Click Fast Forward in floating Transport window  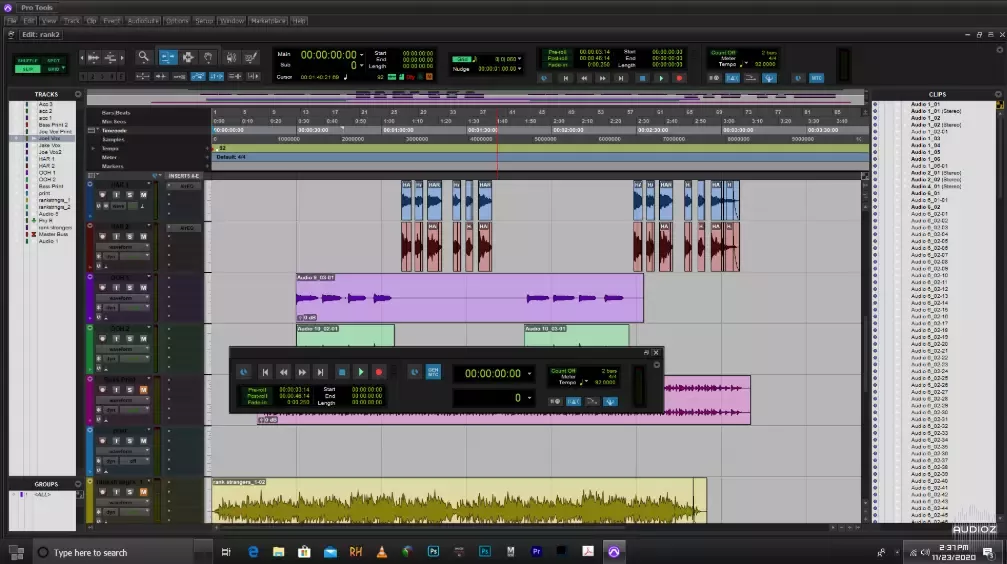tap(302, 372)
